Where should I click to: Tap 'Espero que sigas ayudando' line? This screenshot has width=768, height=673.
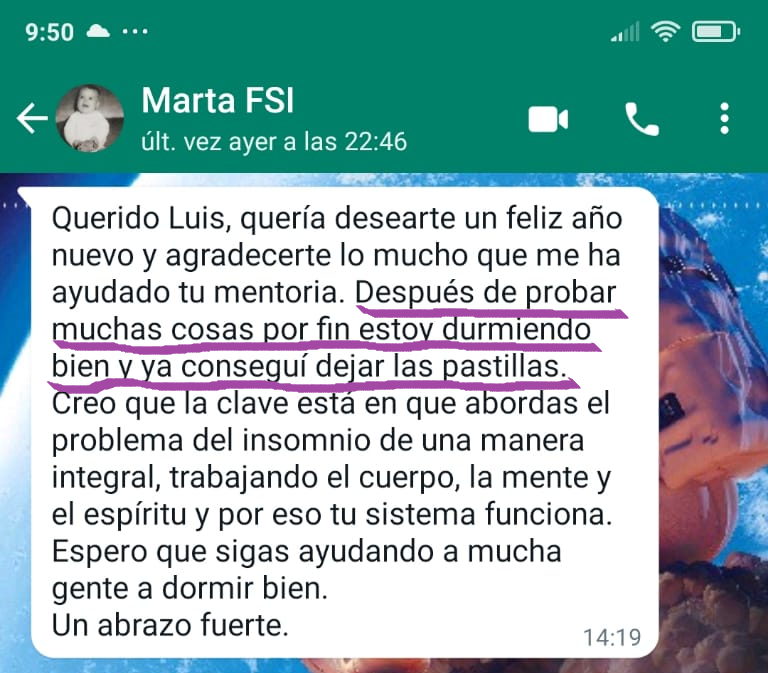click(x=307, y=552)
